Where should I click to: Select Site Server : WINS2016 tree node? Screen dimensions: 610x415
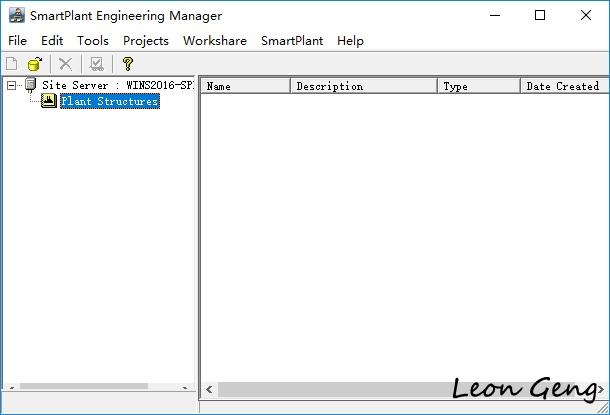pos(117,85)
